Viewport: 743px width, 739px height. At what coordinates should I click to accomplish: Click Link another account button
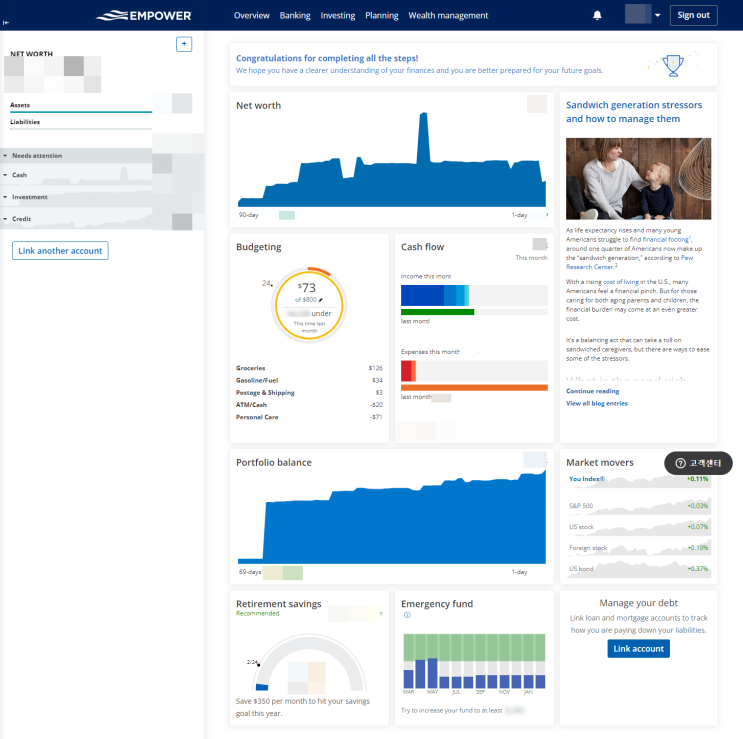point(60,251)
